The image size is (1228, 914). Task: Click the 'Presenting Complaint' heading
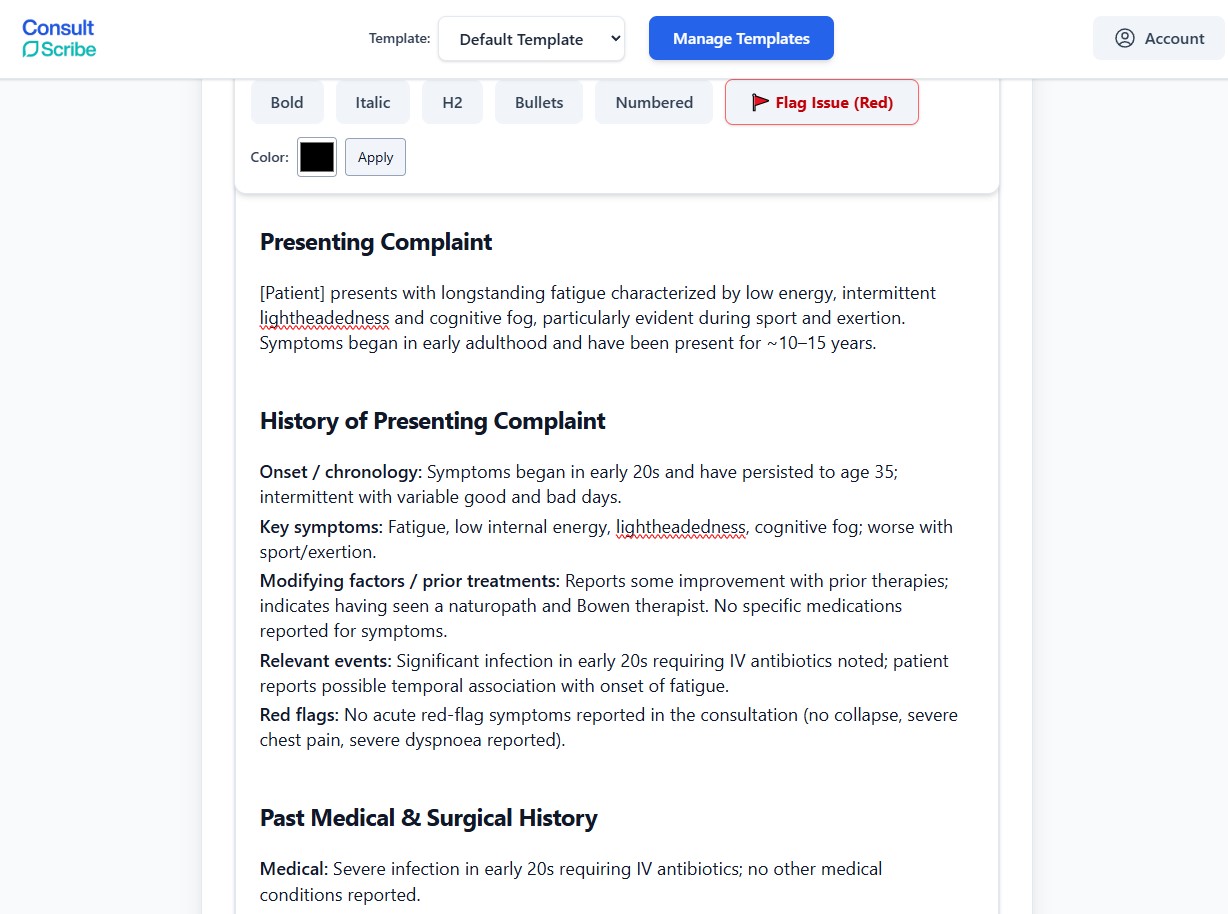click(x=375, y=241)
